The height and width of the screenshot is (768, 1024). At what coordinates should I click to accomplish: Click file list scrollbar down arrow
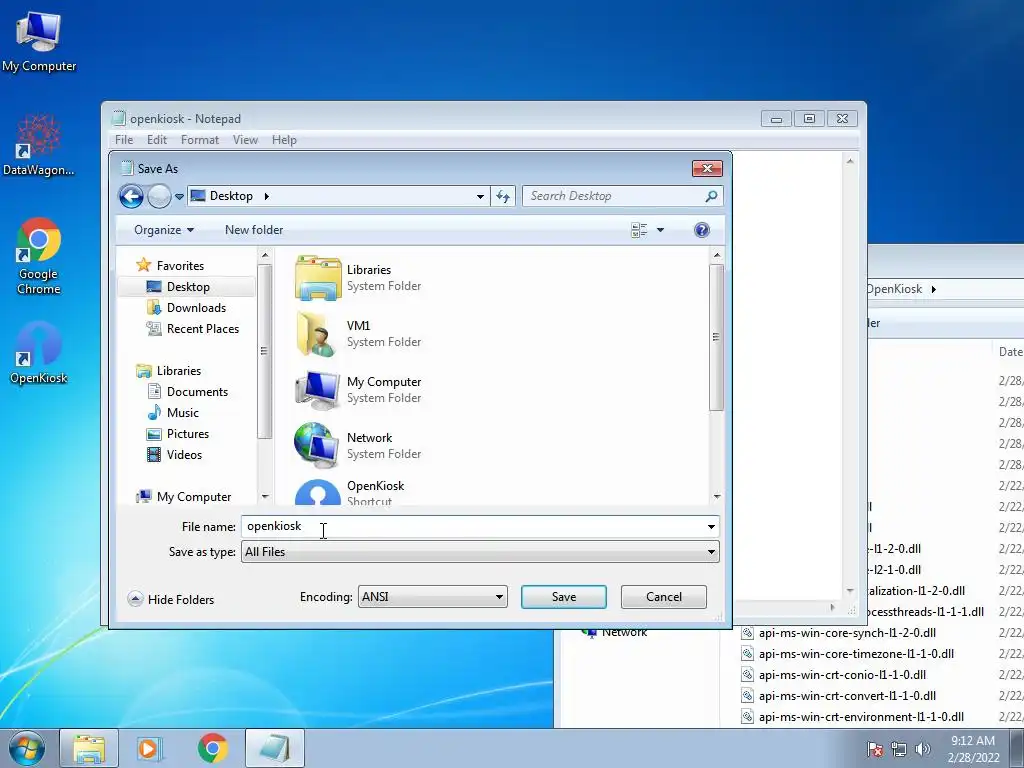[x=716, y=497]
